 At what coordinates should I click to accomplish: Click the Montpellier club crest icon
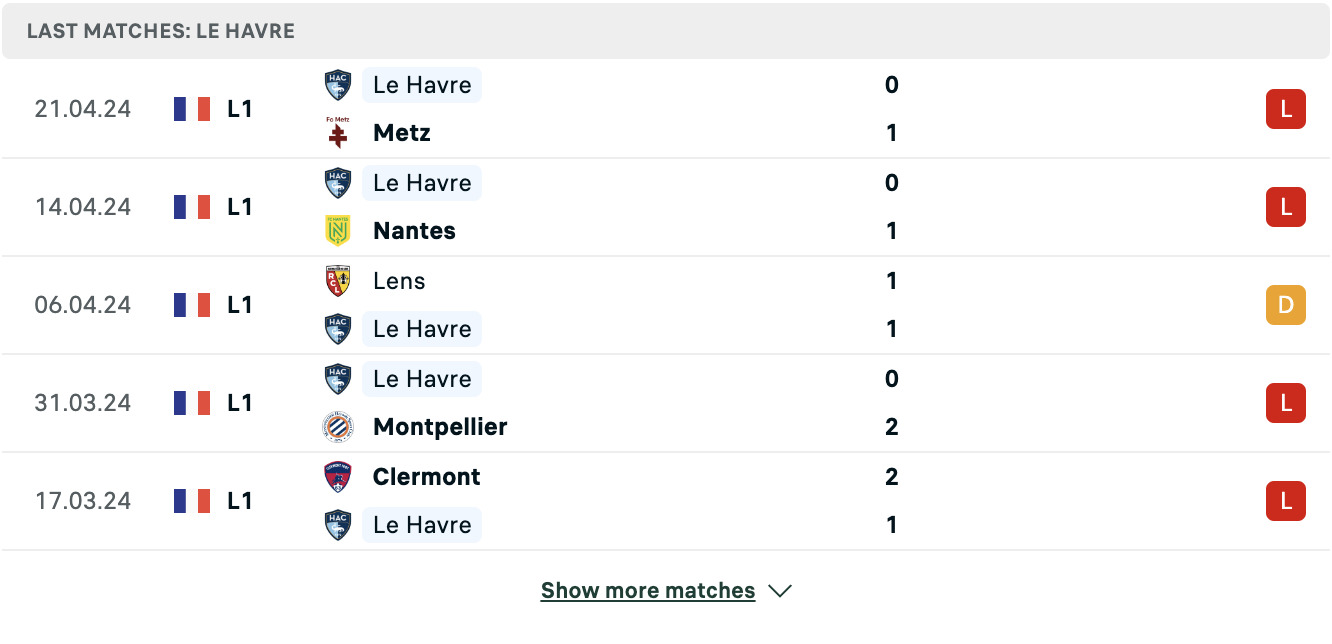tap(338, 427)
